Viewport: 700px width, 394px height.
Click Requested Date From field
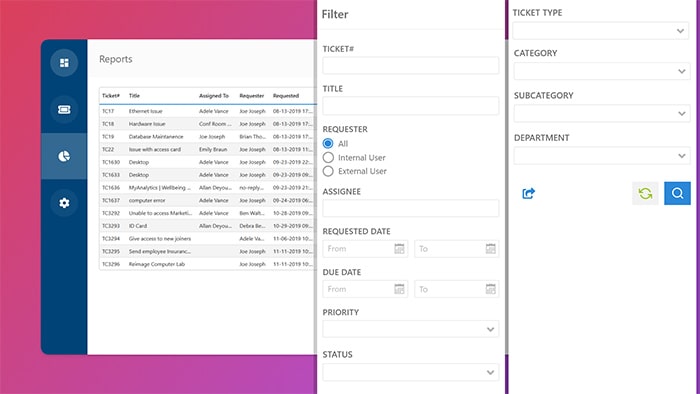pos(365,249)
